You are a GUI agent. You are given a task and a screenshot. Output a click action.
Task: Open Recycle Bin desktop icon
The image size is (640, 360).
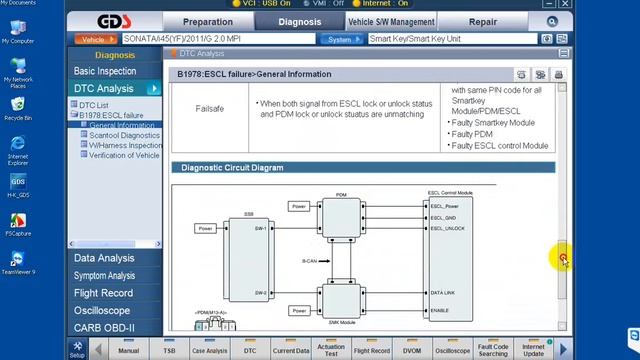coord(18,109)
